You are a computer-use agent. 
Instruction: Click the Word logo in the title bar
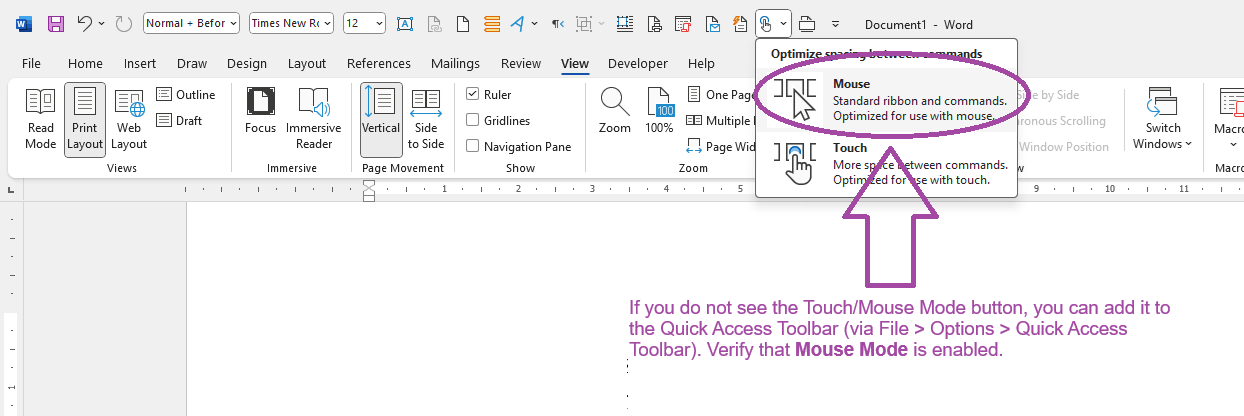coord(24,23)
